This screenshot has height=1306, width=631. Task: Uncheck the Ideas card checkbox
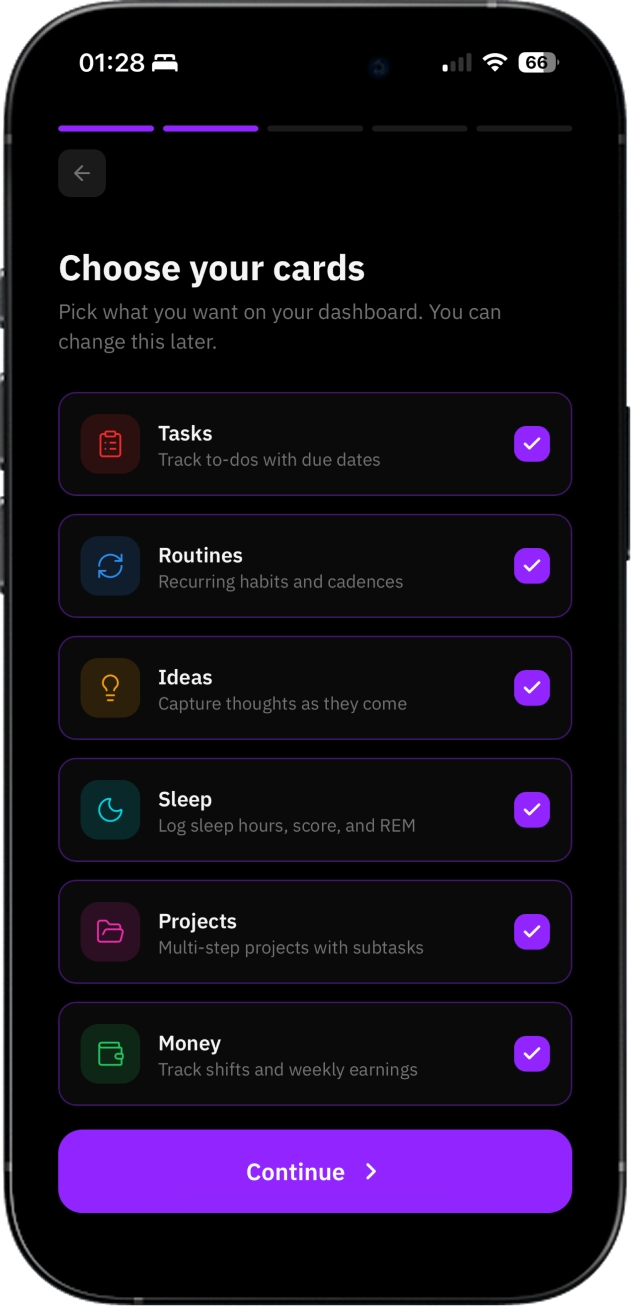coord(532,688)
